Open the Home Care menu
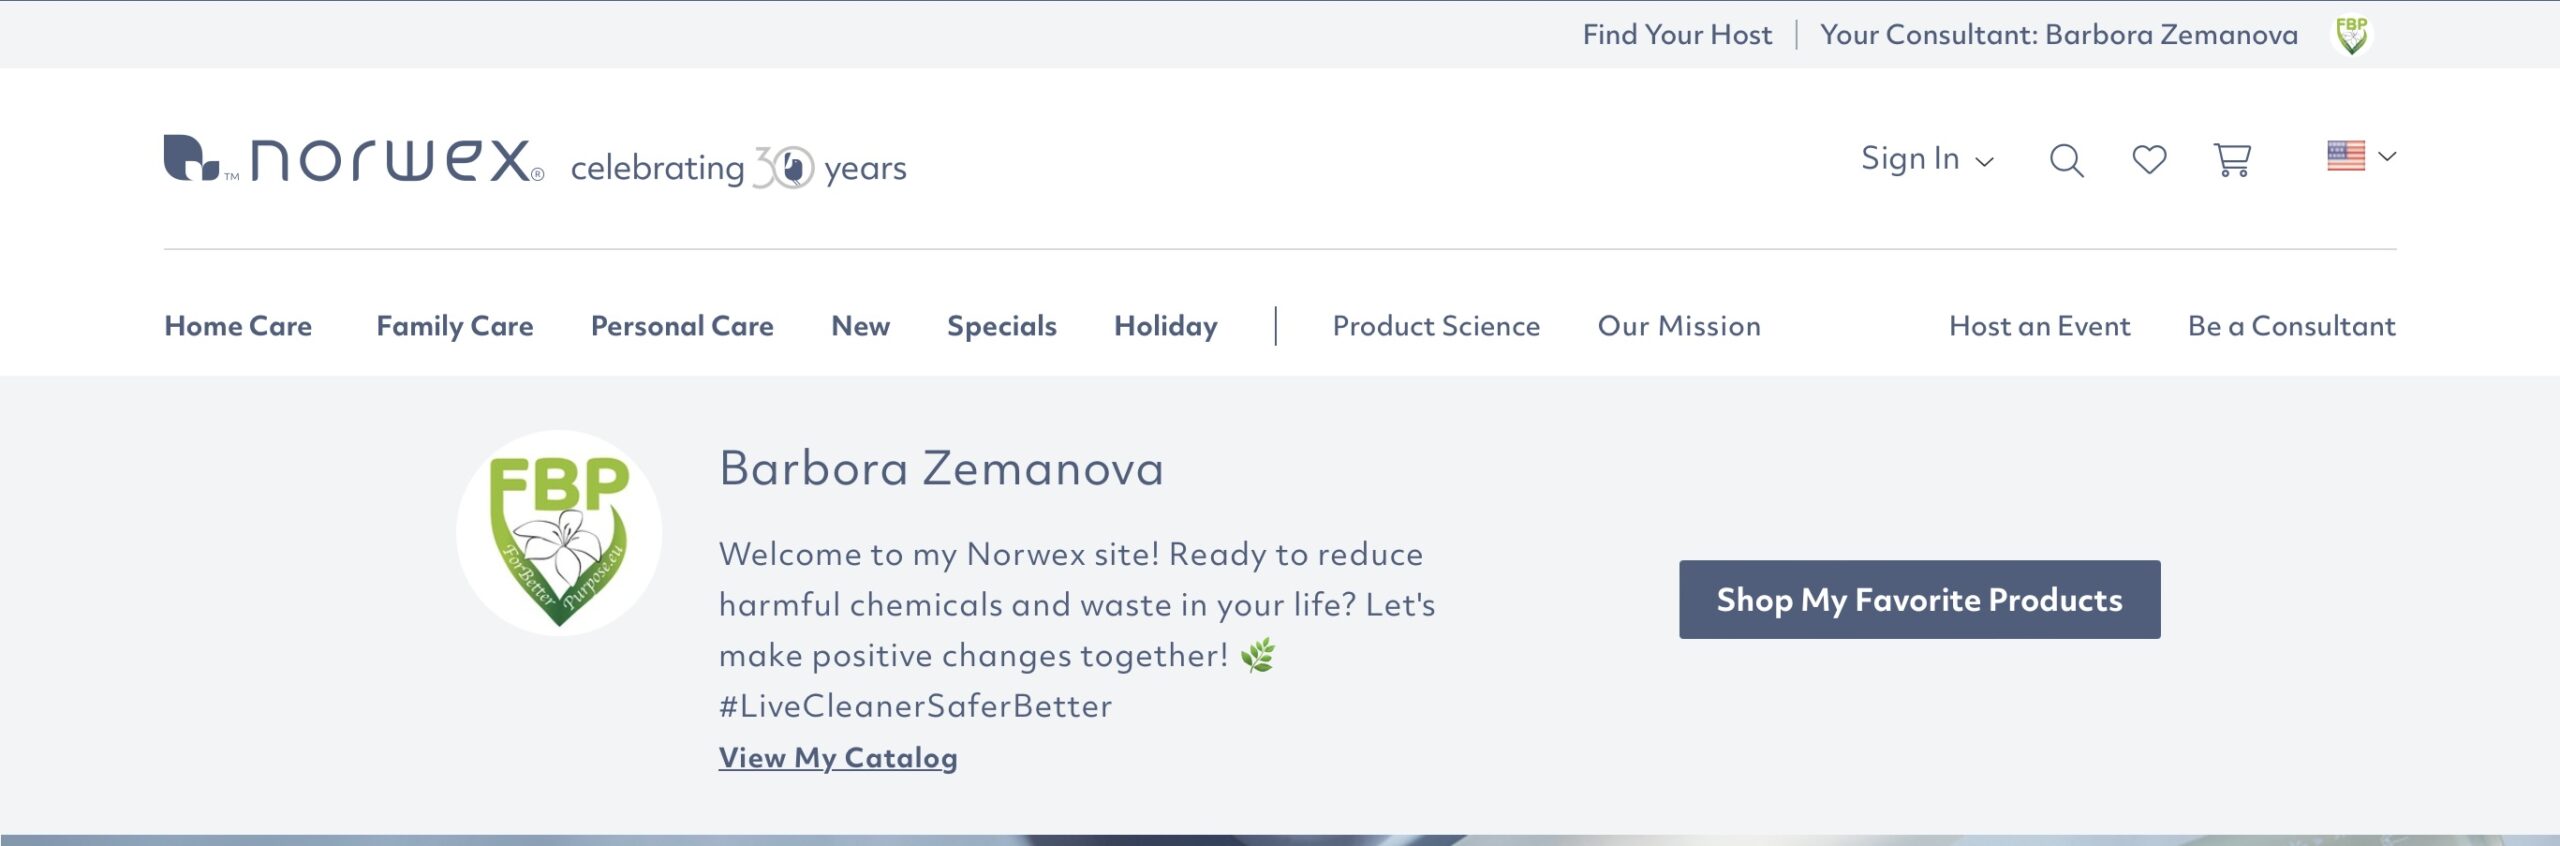The image size is (2560, 846). click(238, 326)
